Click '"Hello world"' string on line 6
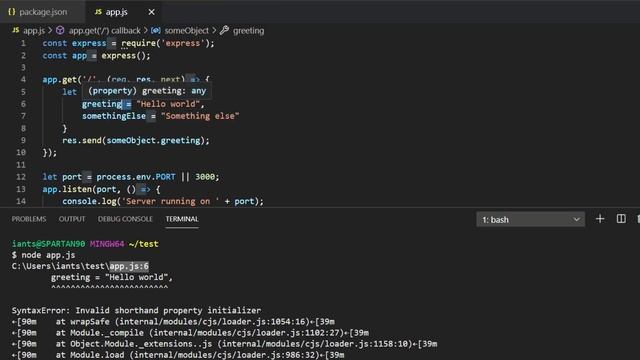 tap(168, 104)
